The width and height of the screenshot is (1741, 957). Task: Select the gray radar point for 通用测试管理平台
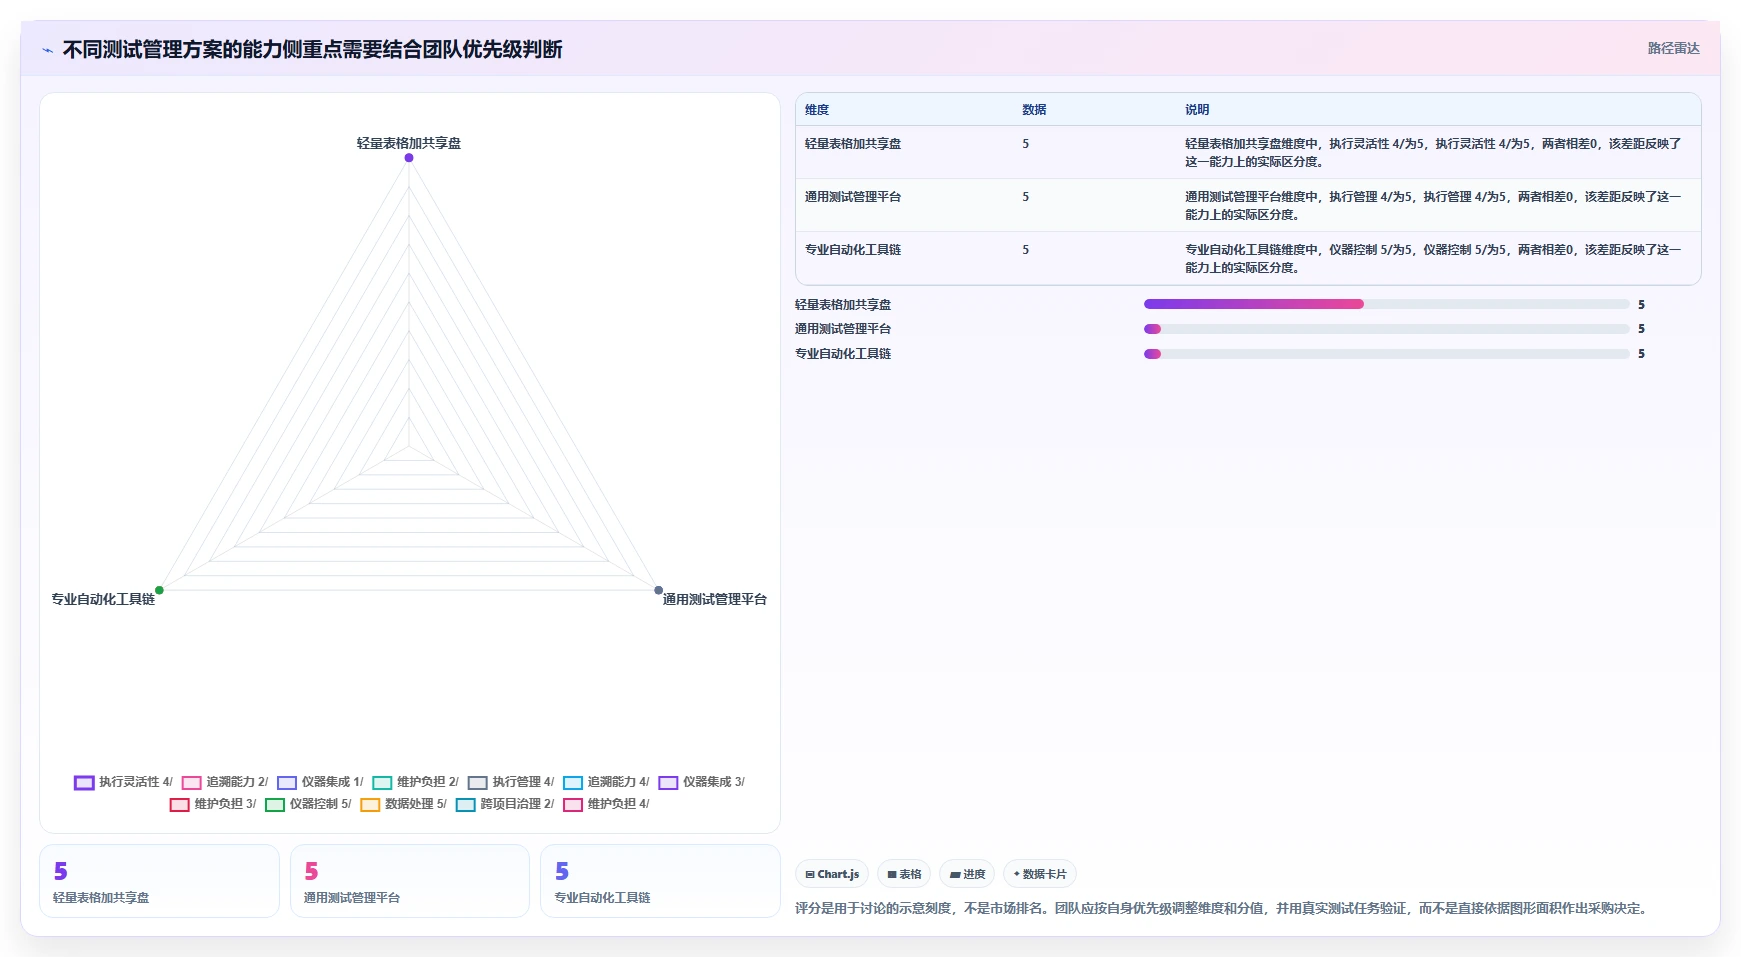tap(658, 590)
